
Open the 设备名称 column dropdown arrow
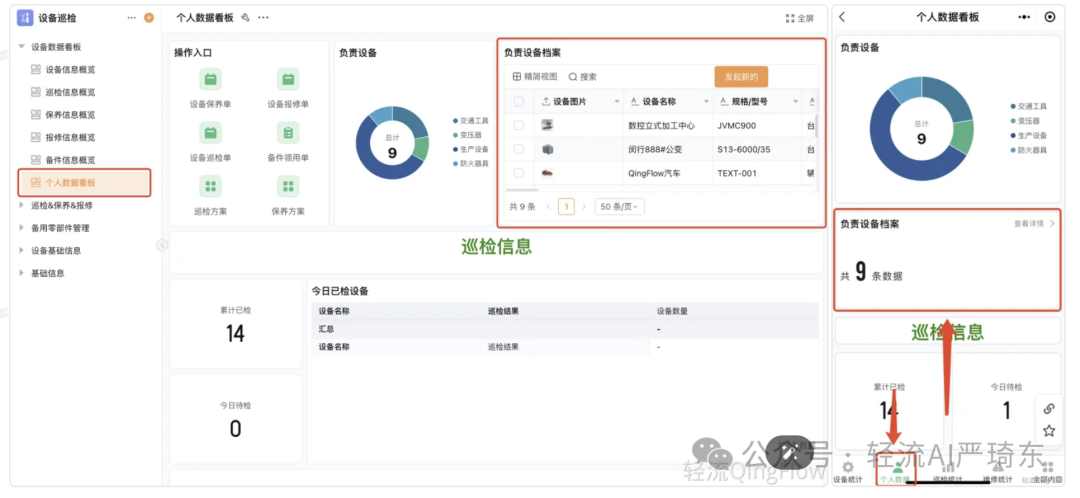tap(706, 102)
